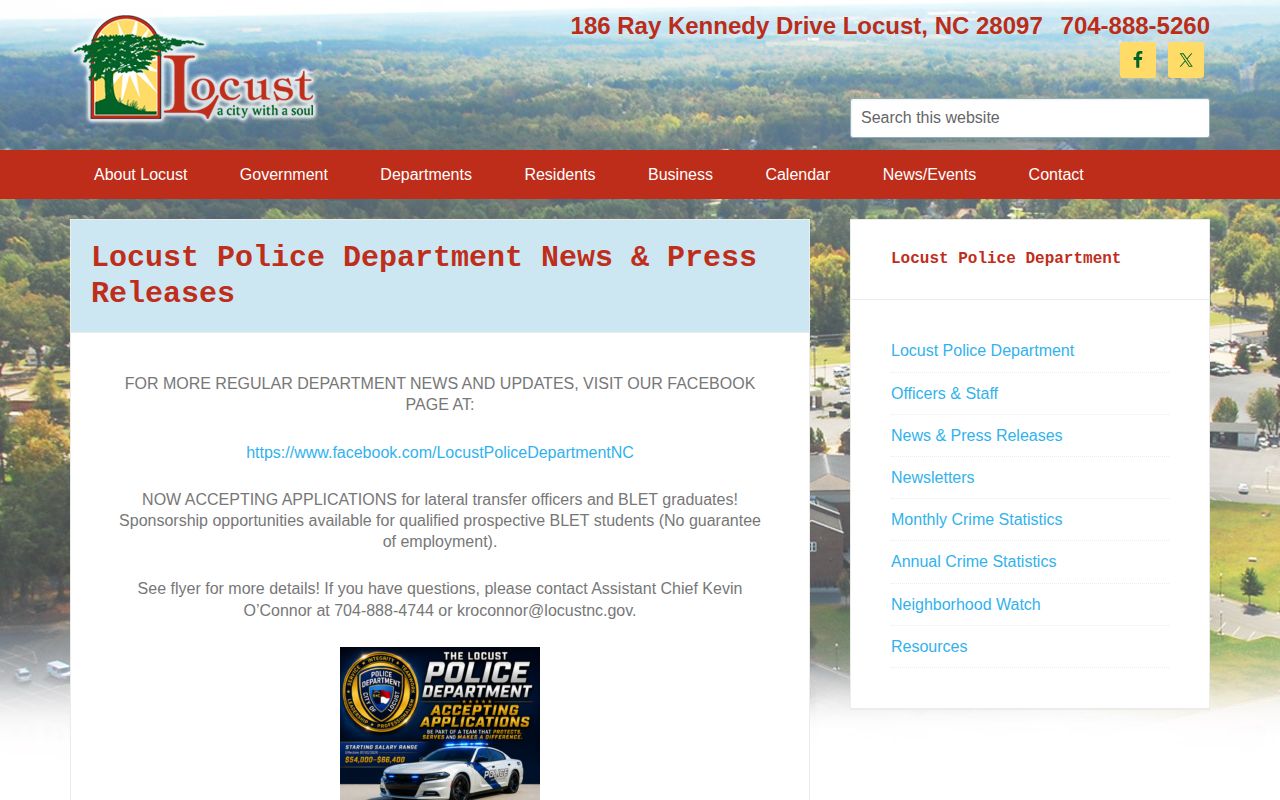The height and width of the screenshot is (800, 1280).
Task: Open Officers & Staff sidebar link
Action: 945,393
